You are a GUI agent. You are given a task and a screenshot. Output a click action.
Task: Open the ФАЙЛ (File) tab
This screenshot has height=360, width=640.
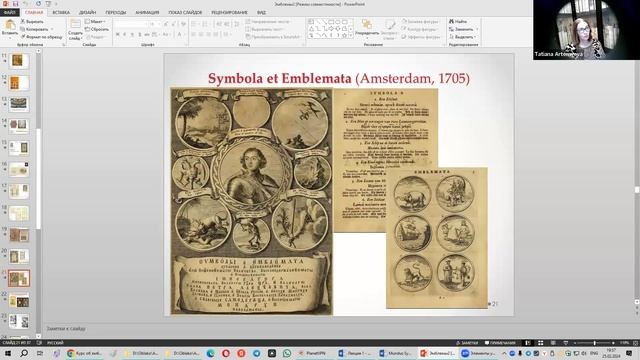(x=9, y=12)
